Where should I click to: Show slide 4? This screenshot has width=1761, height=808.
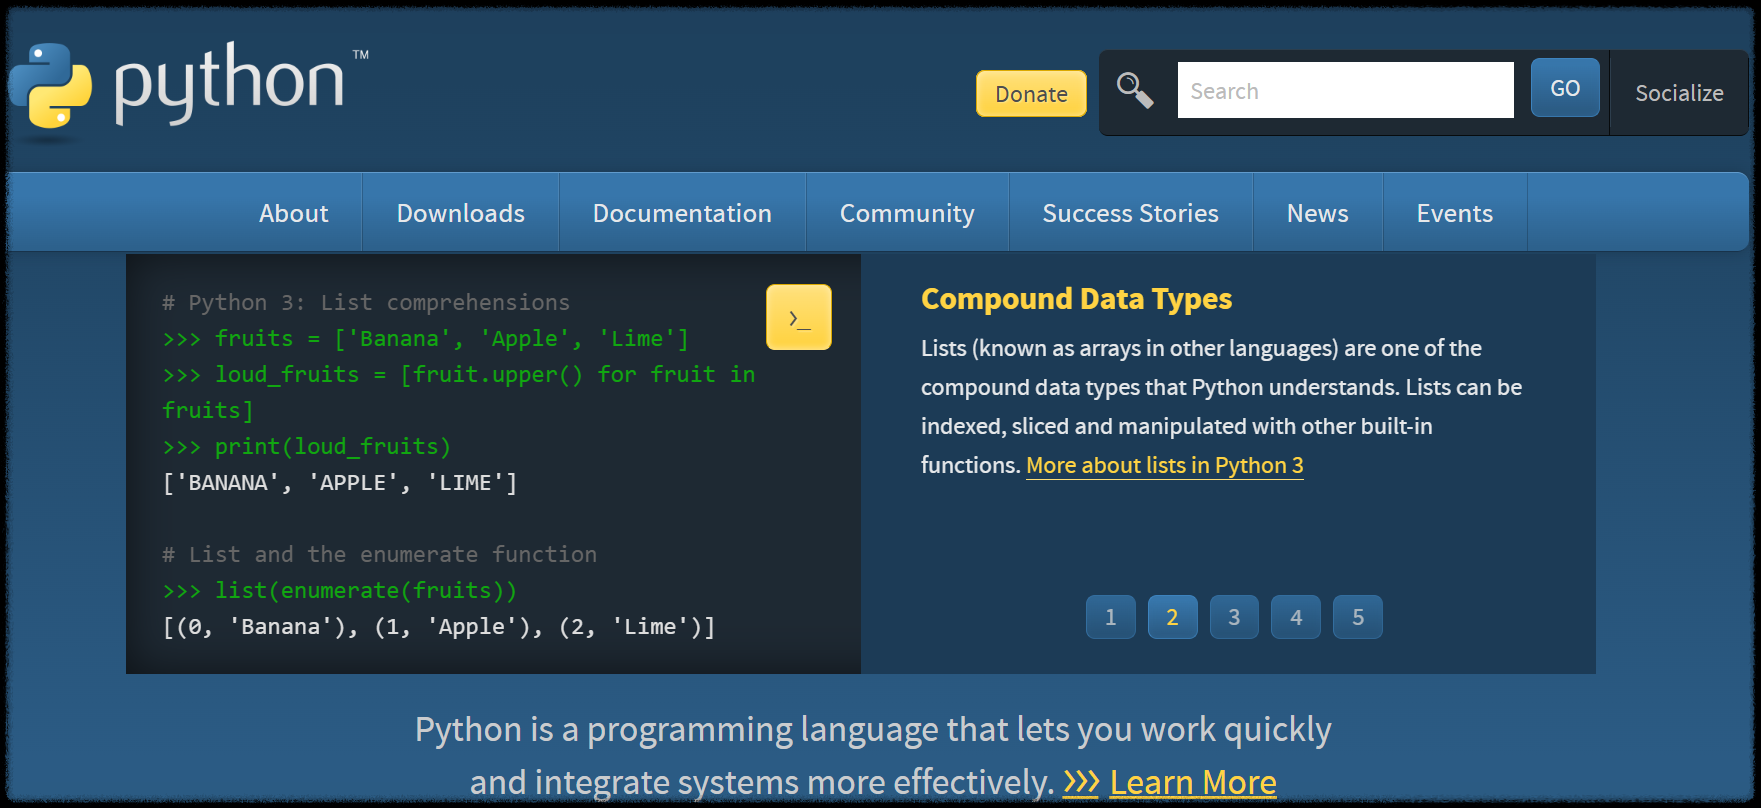(1296, 617)
